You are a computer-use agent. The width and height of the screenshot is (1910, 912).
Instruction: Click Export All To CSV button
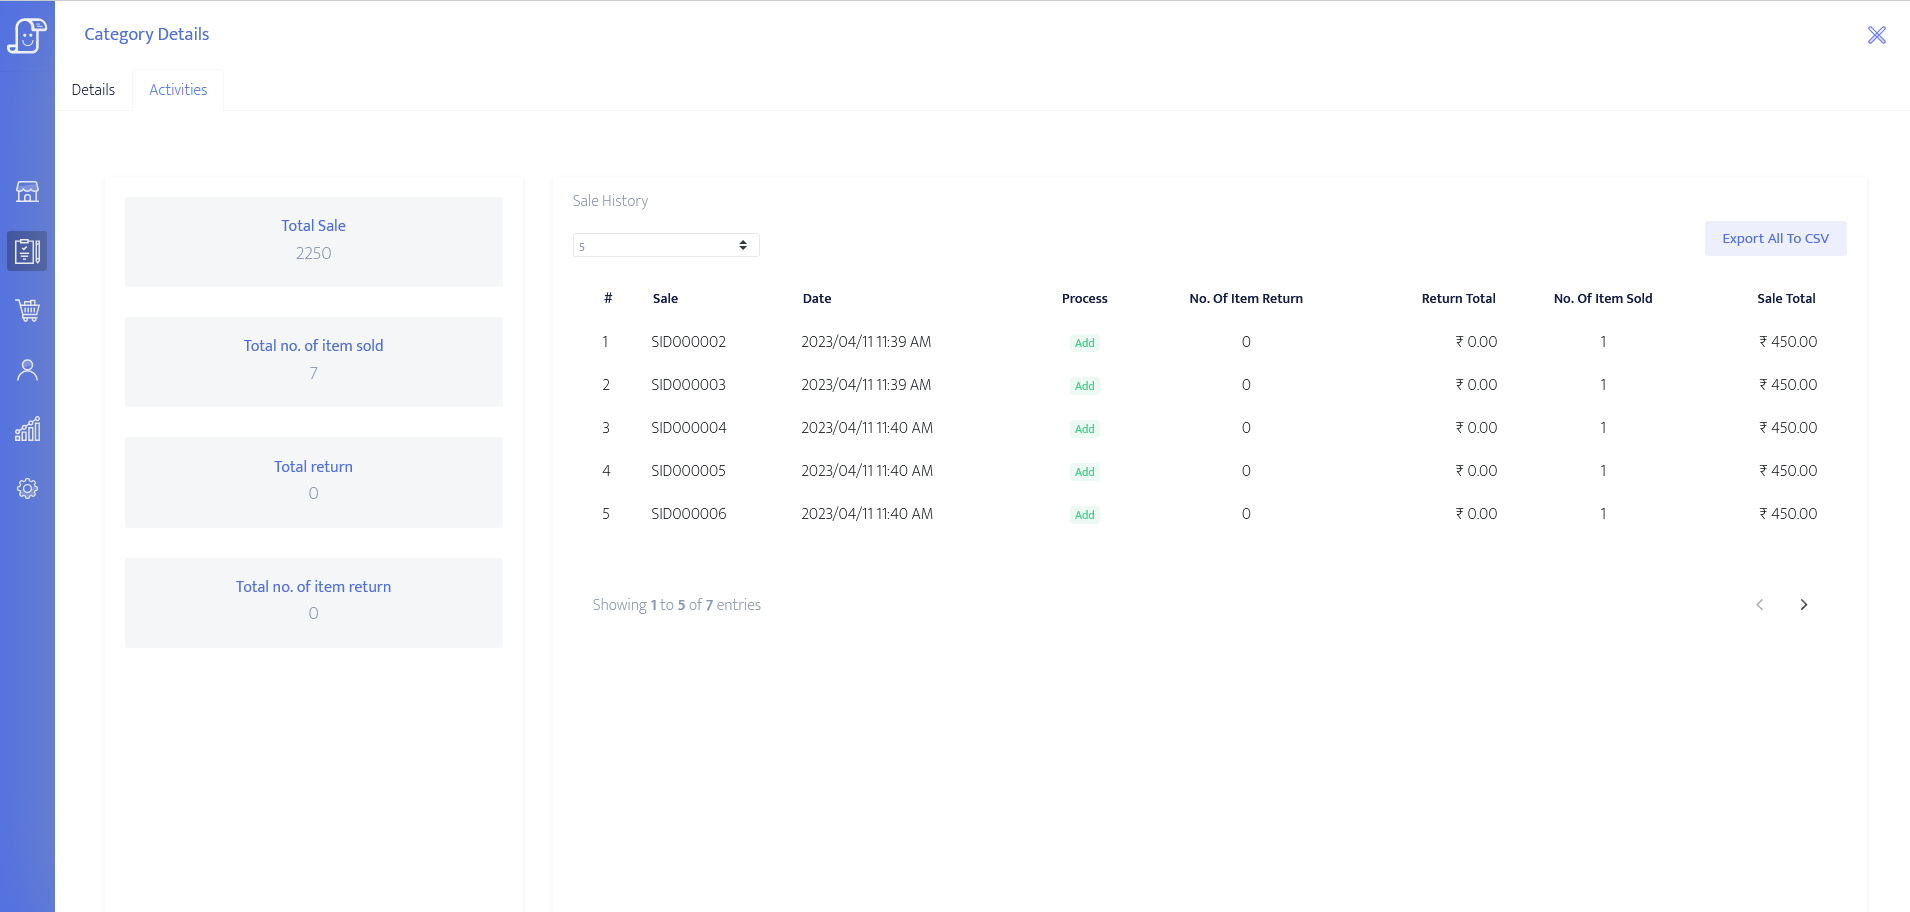click(1774, 239)
